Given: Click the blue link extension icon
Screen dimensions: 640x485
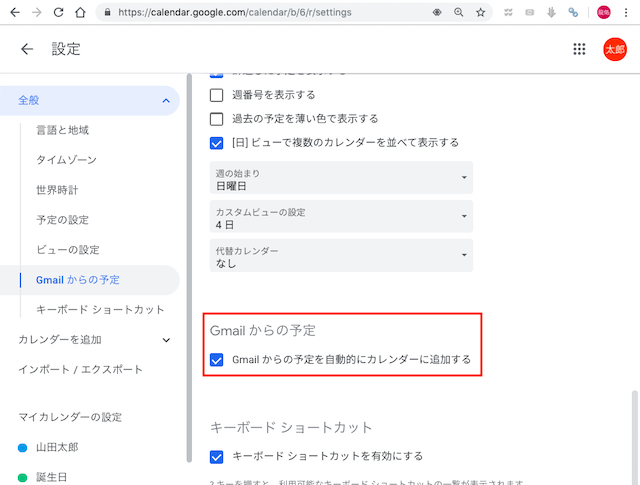Looking at the screenshot, I should point(573,12).
